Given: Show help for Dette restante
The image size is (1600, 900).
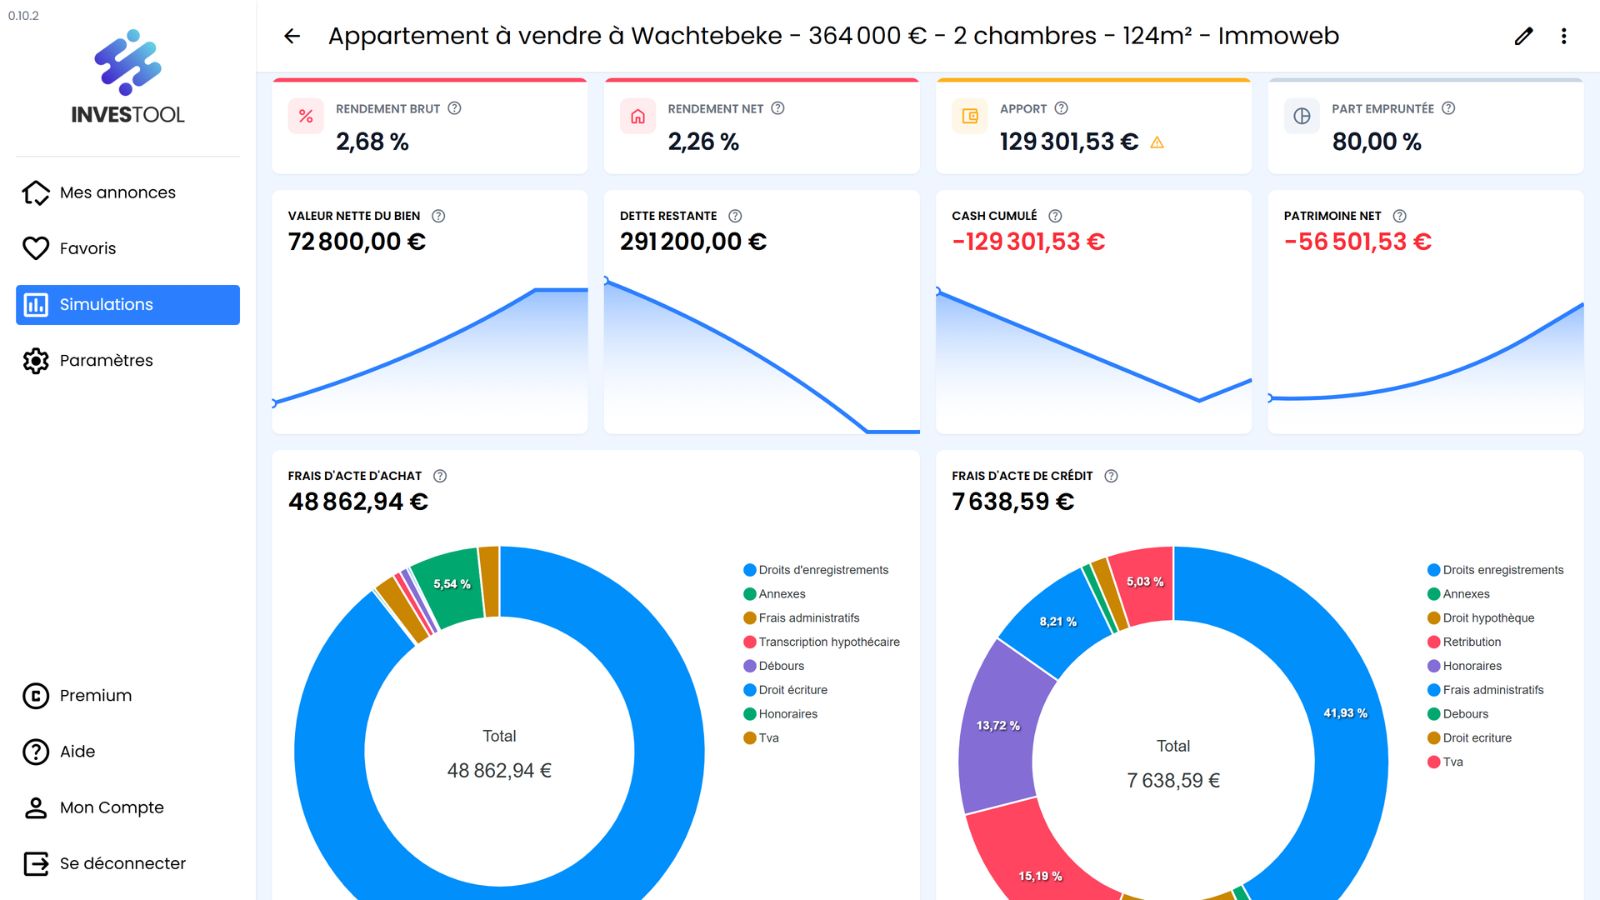Looking at the screenshot, I should (x=735, y=216).
